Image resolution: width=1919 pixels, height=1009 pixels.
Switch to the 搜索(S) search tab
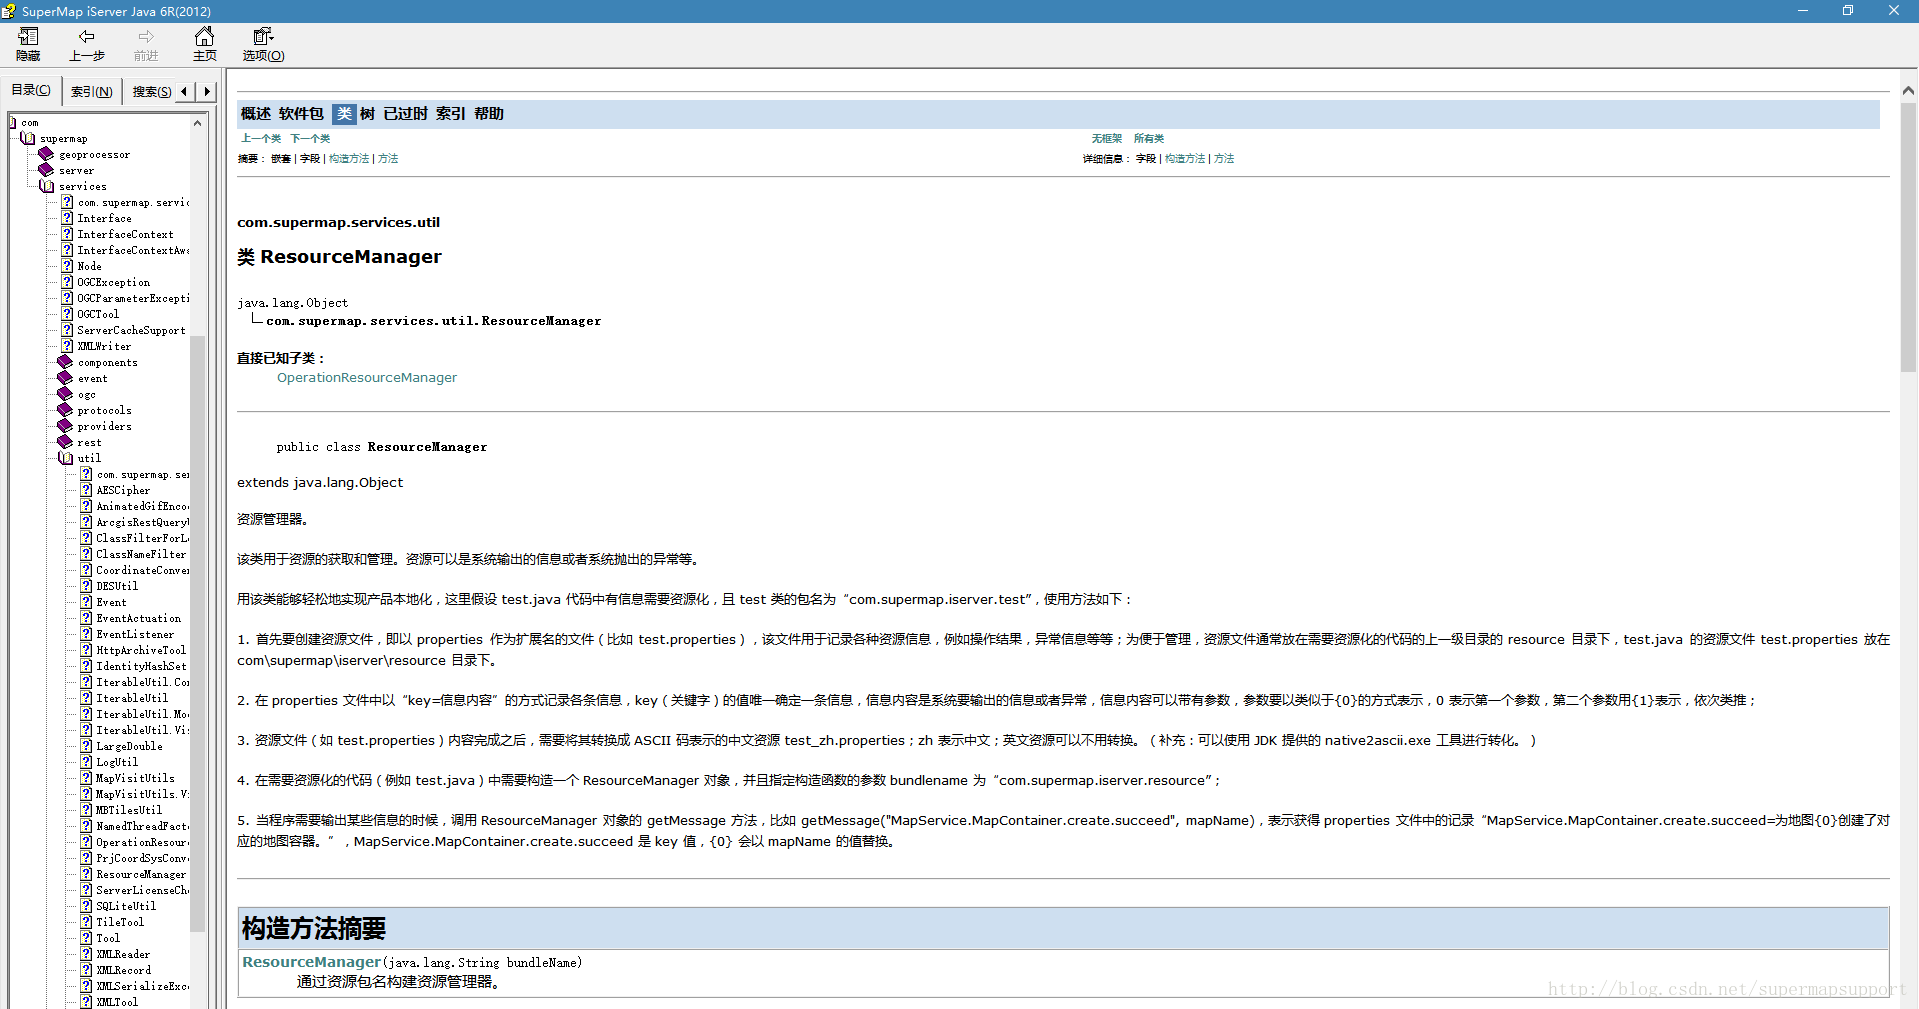tap(150, 91)
